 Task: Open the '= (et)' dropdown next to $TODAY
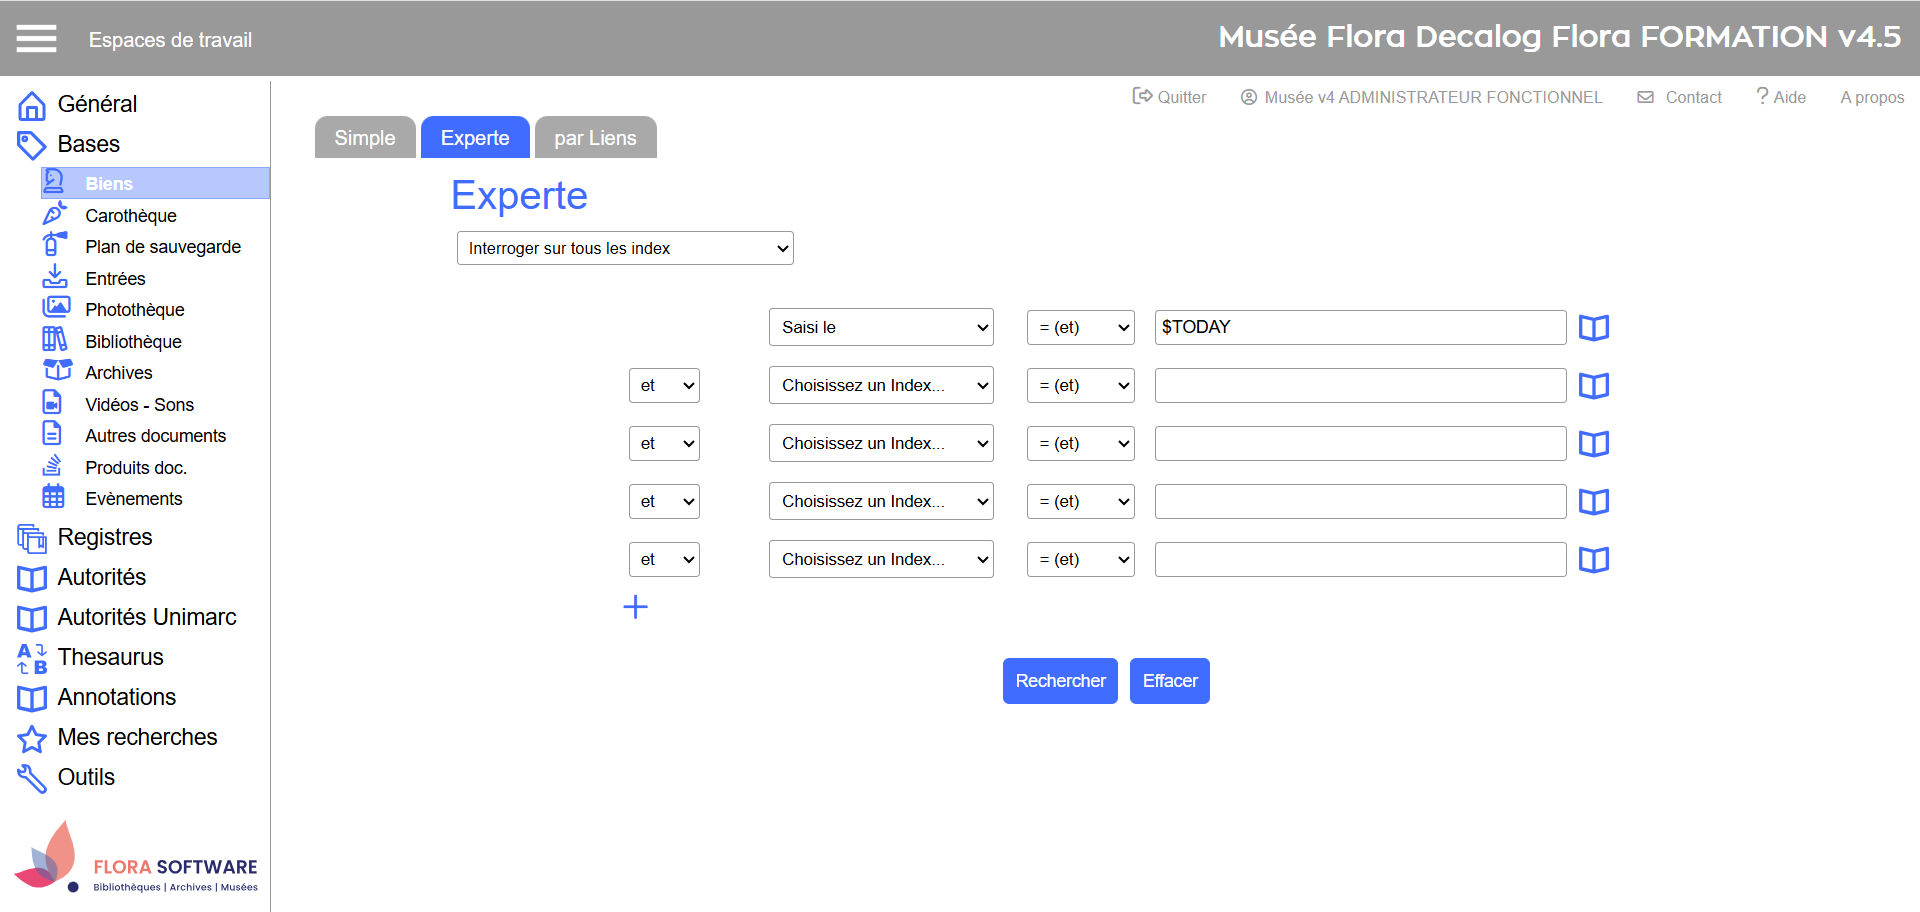pos(1080,327)
